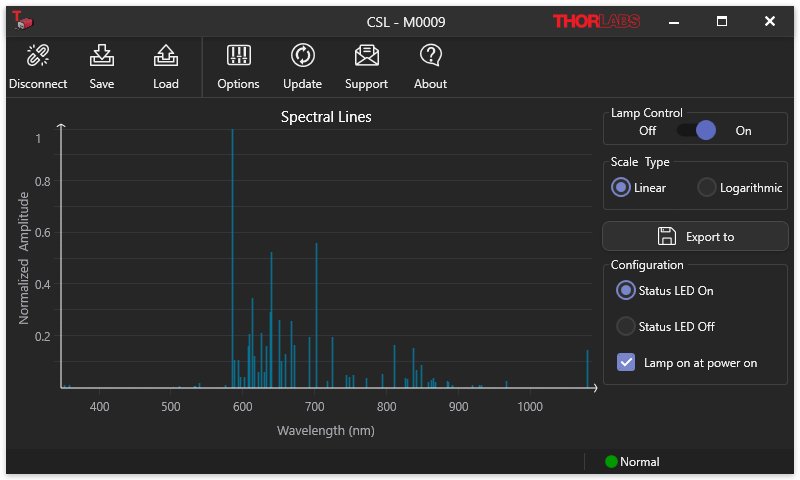
Task: Save the spectrum with the Save icon
Action: 102,56
